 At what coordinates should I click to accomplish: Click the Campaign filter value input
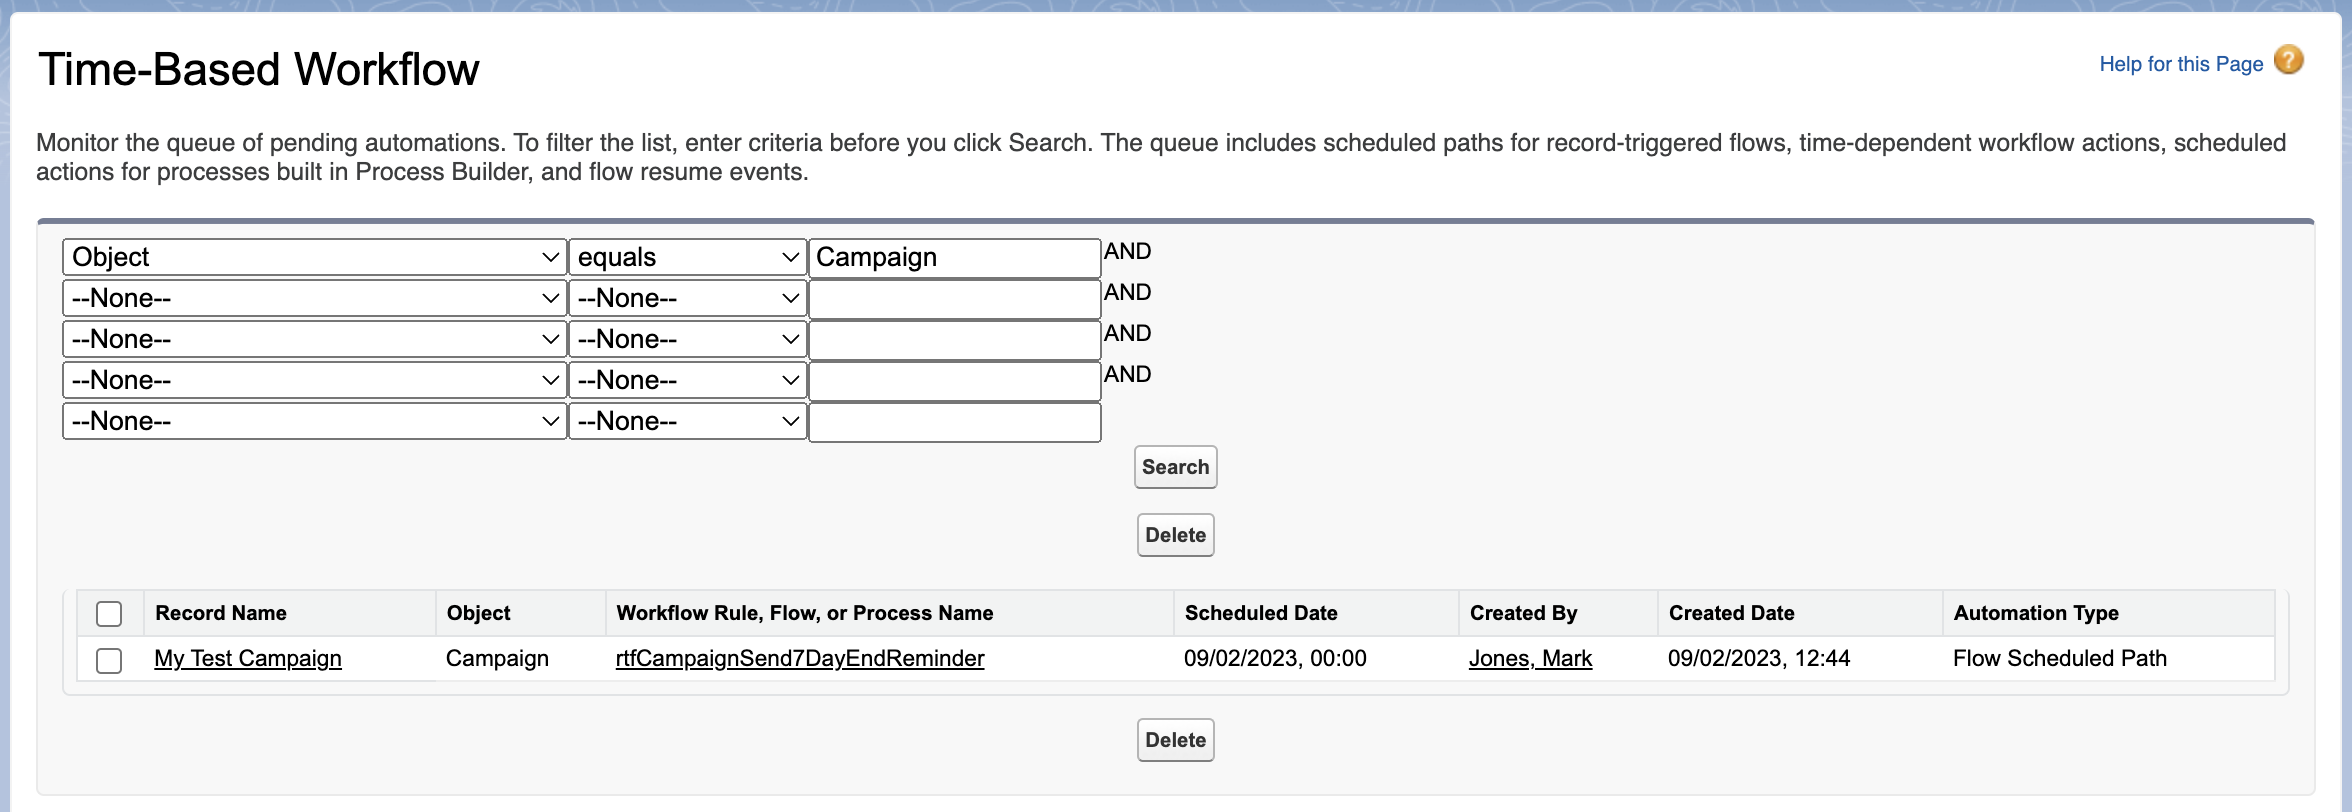(955, 257)
